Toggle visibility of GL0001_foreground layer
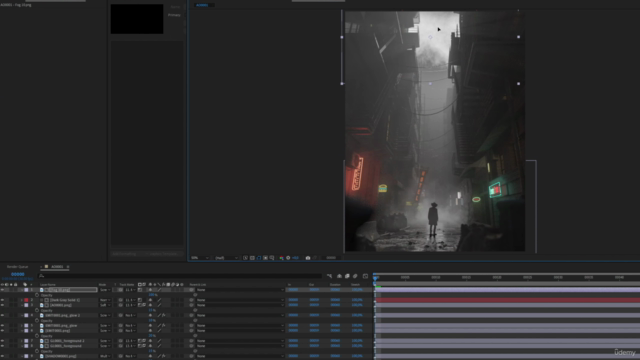640x360 pixels. 2,346
